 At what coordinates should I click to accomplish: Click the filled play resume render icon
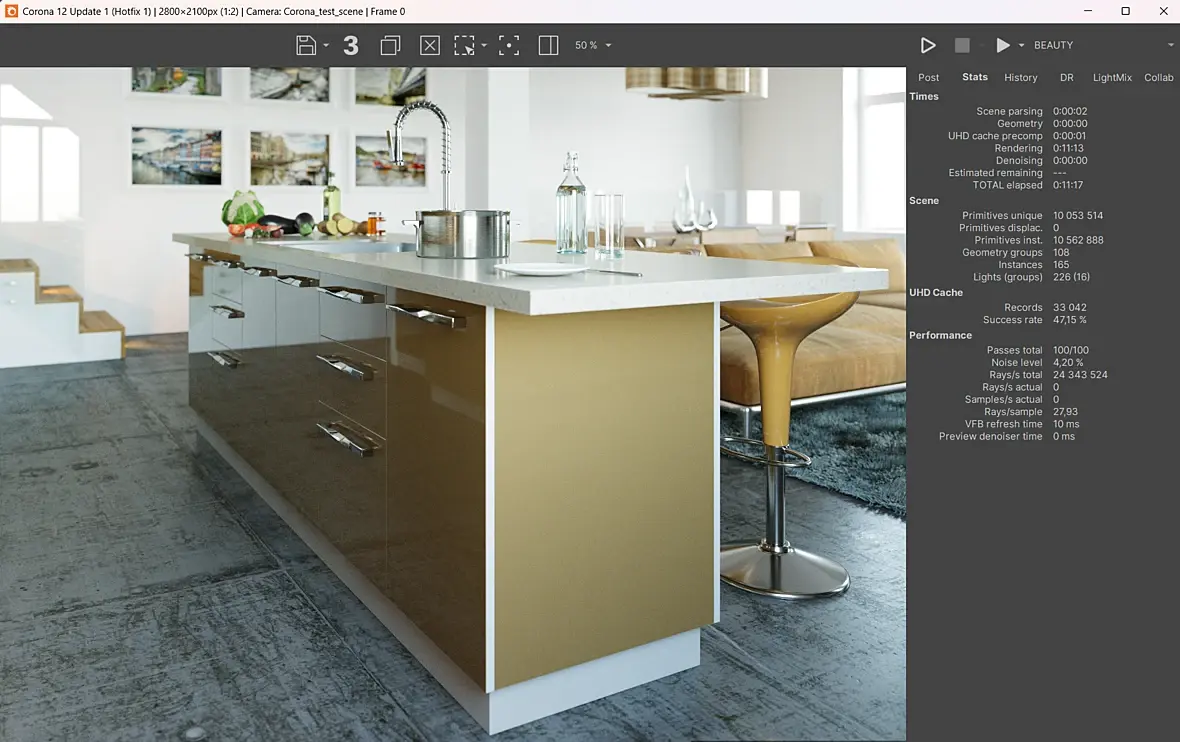click(x=1003, y=45)
